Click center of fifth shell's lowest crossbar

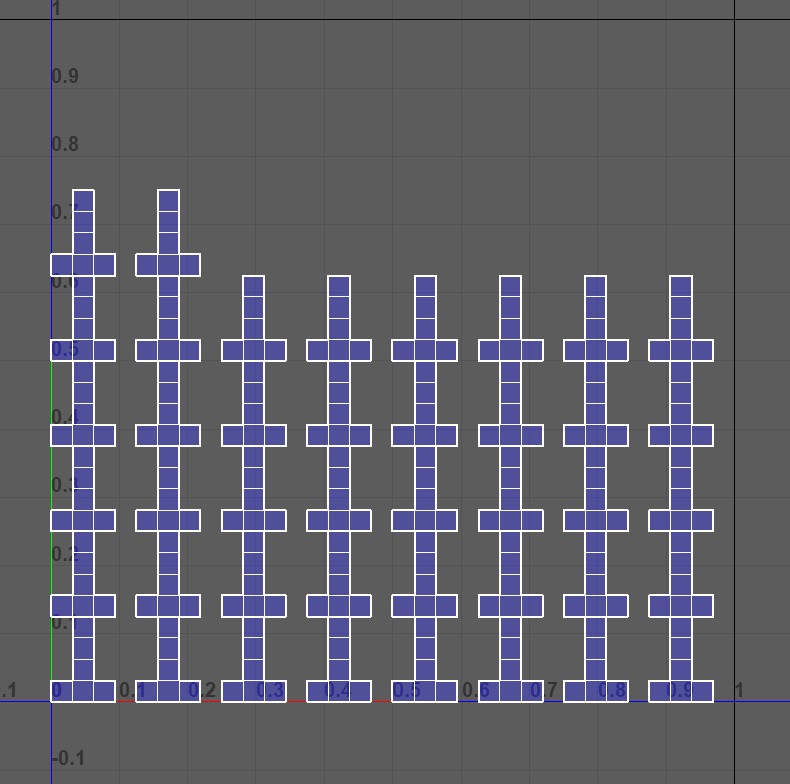[425, 606]
